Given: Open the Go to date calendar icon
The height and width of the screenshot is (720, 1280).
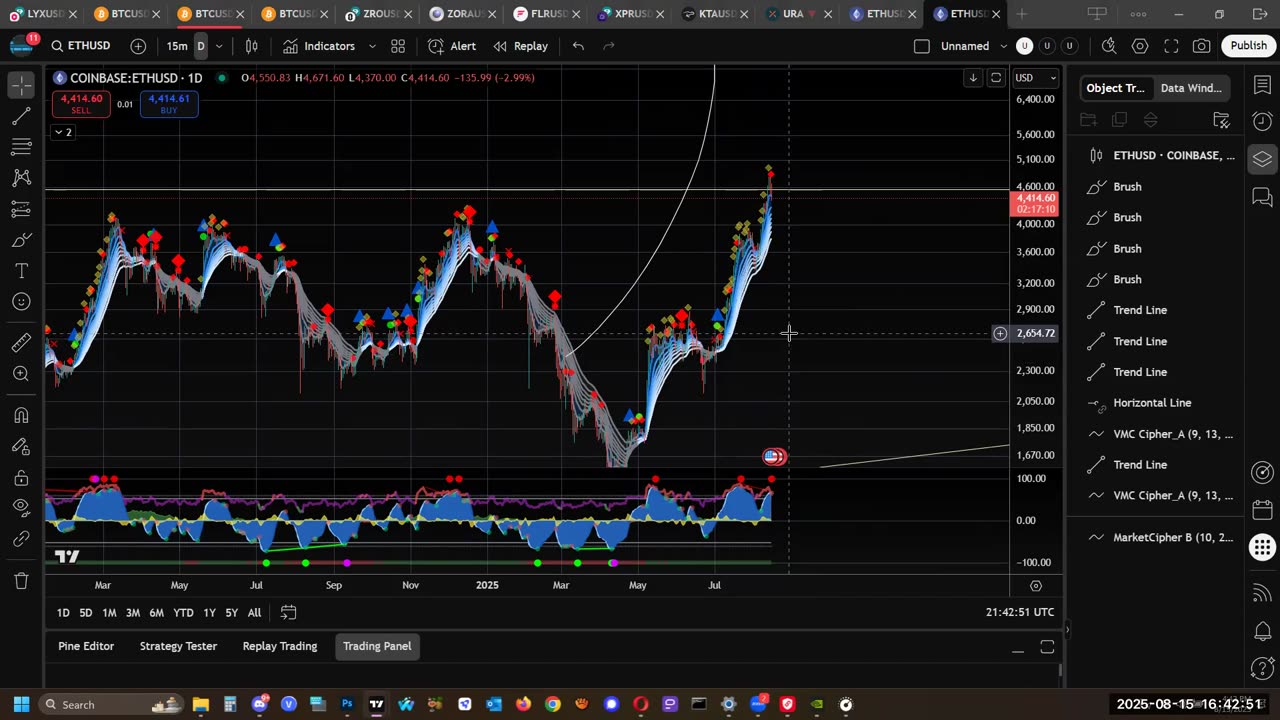Looking at the screenshot, I should point(288,612).
